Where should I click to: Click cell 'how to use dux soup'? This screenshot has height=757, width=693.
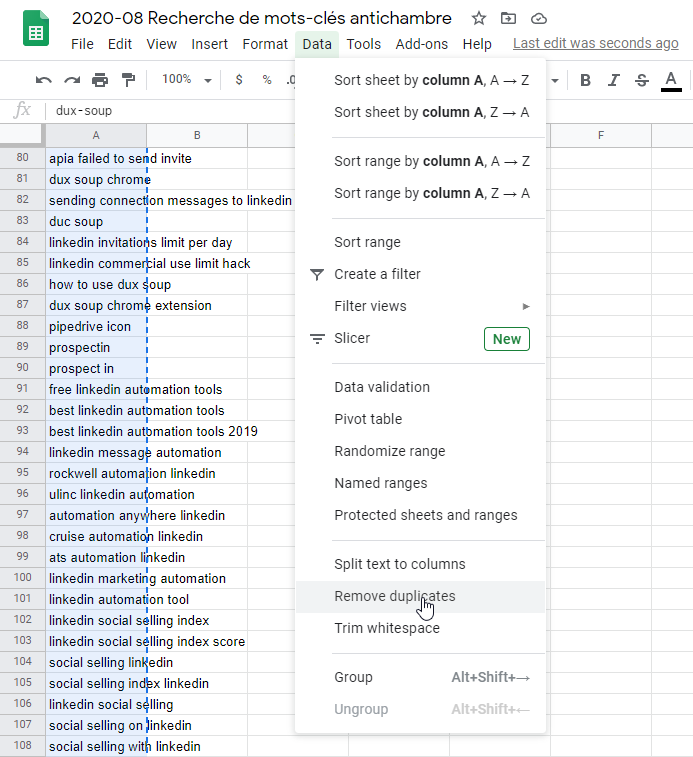click(96, 284)
